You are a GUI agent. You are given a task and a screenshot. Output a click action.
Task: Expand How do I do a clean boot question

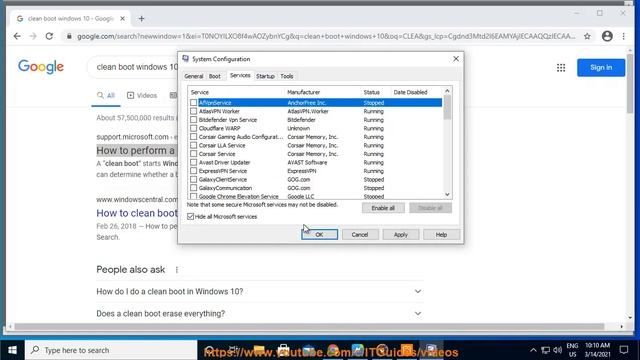pyautogui.click(x=259, y=291)
